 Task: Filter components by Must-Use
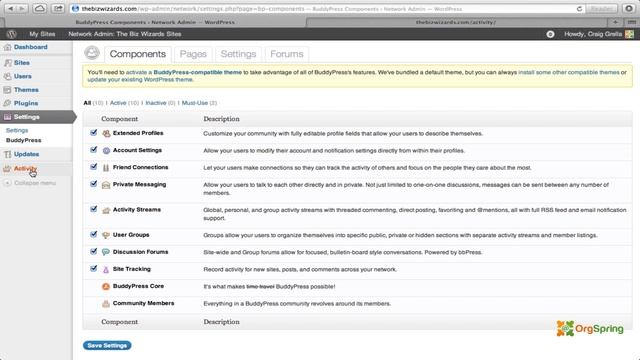click(195, 103)
